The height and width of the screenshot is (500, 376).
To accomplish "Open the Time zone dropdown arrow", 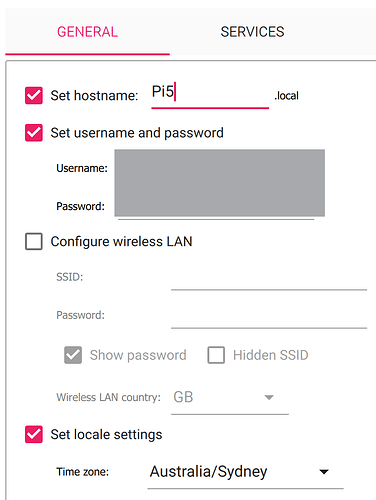I will 324,472.
